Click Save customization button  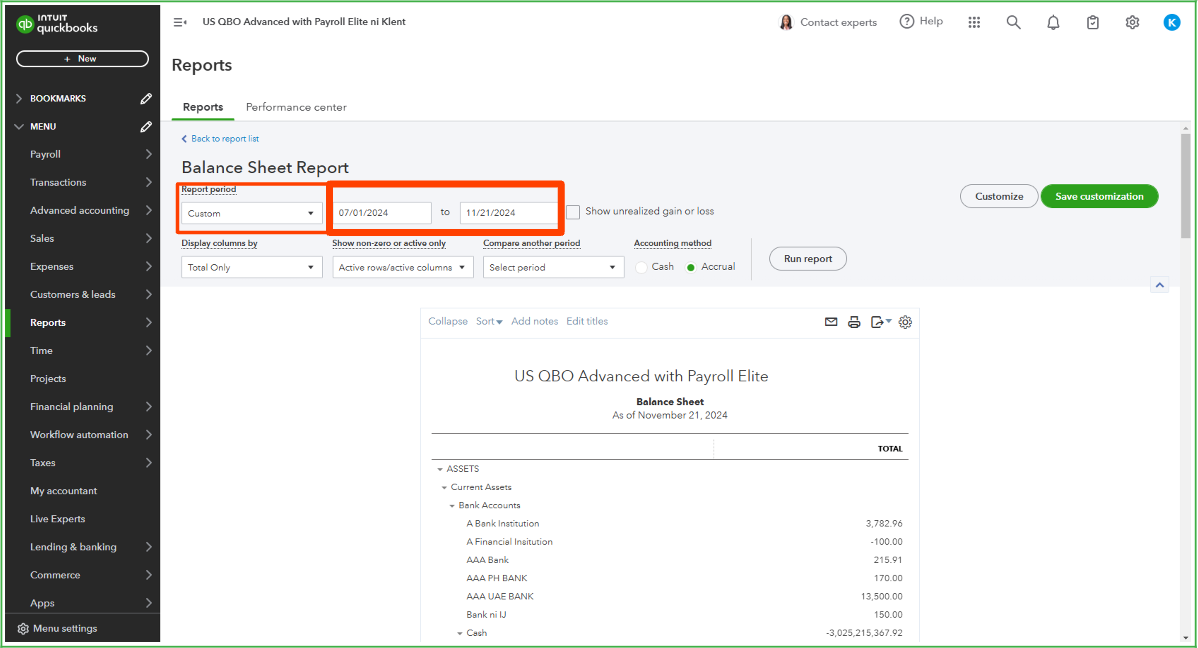1099,196
